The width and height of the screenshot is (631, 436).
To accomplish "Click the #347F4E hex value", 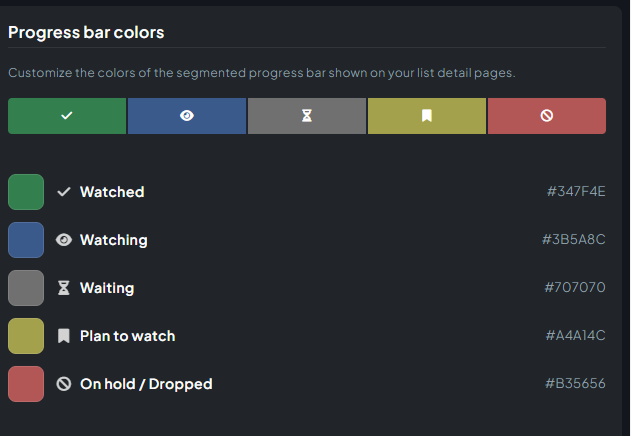I will [576, 192].
